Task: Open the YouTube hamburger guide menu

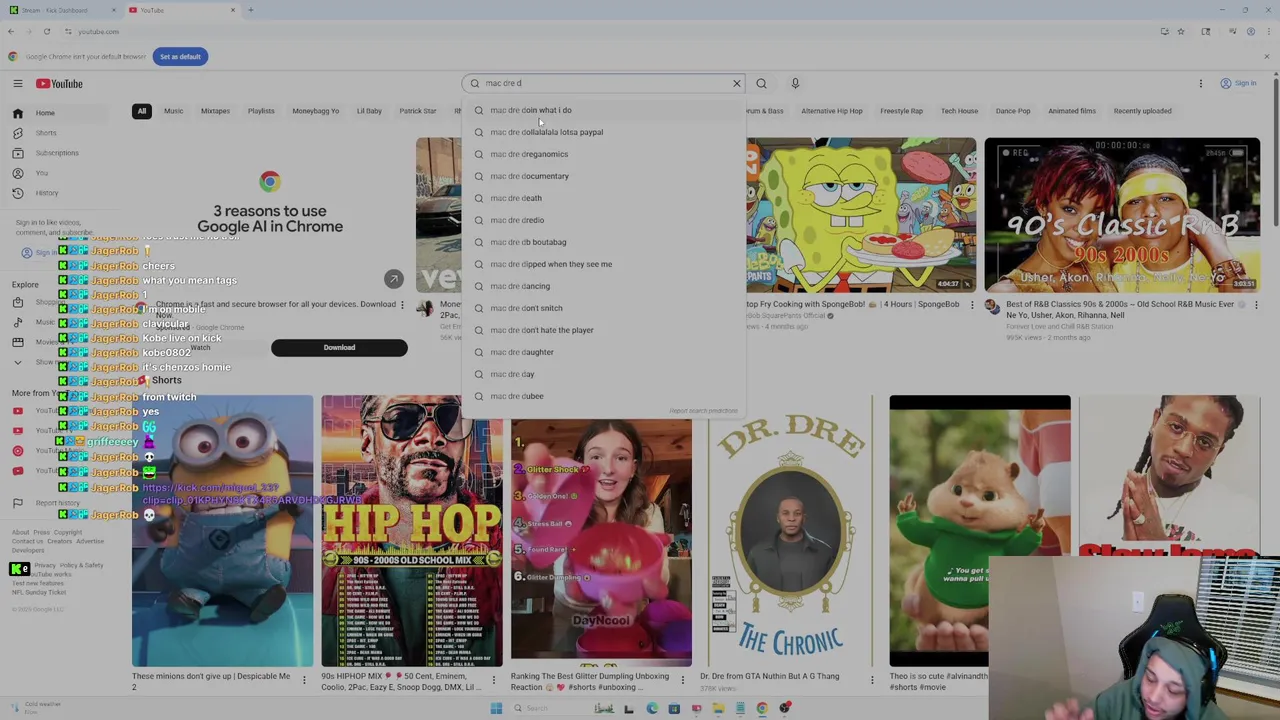Action: (17, 84)
